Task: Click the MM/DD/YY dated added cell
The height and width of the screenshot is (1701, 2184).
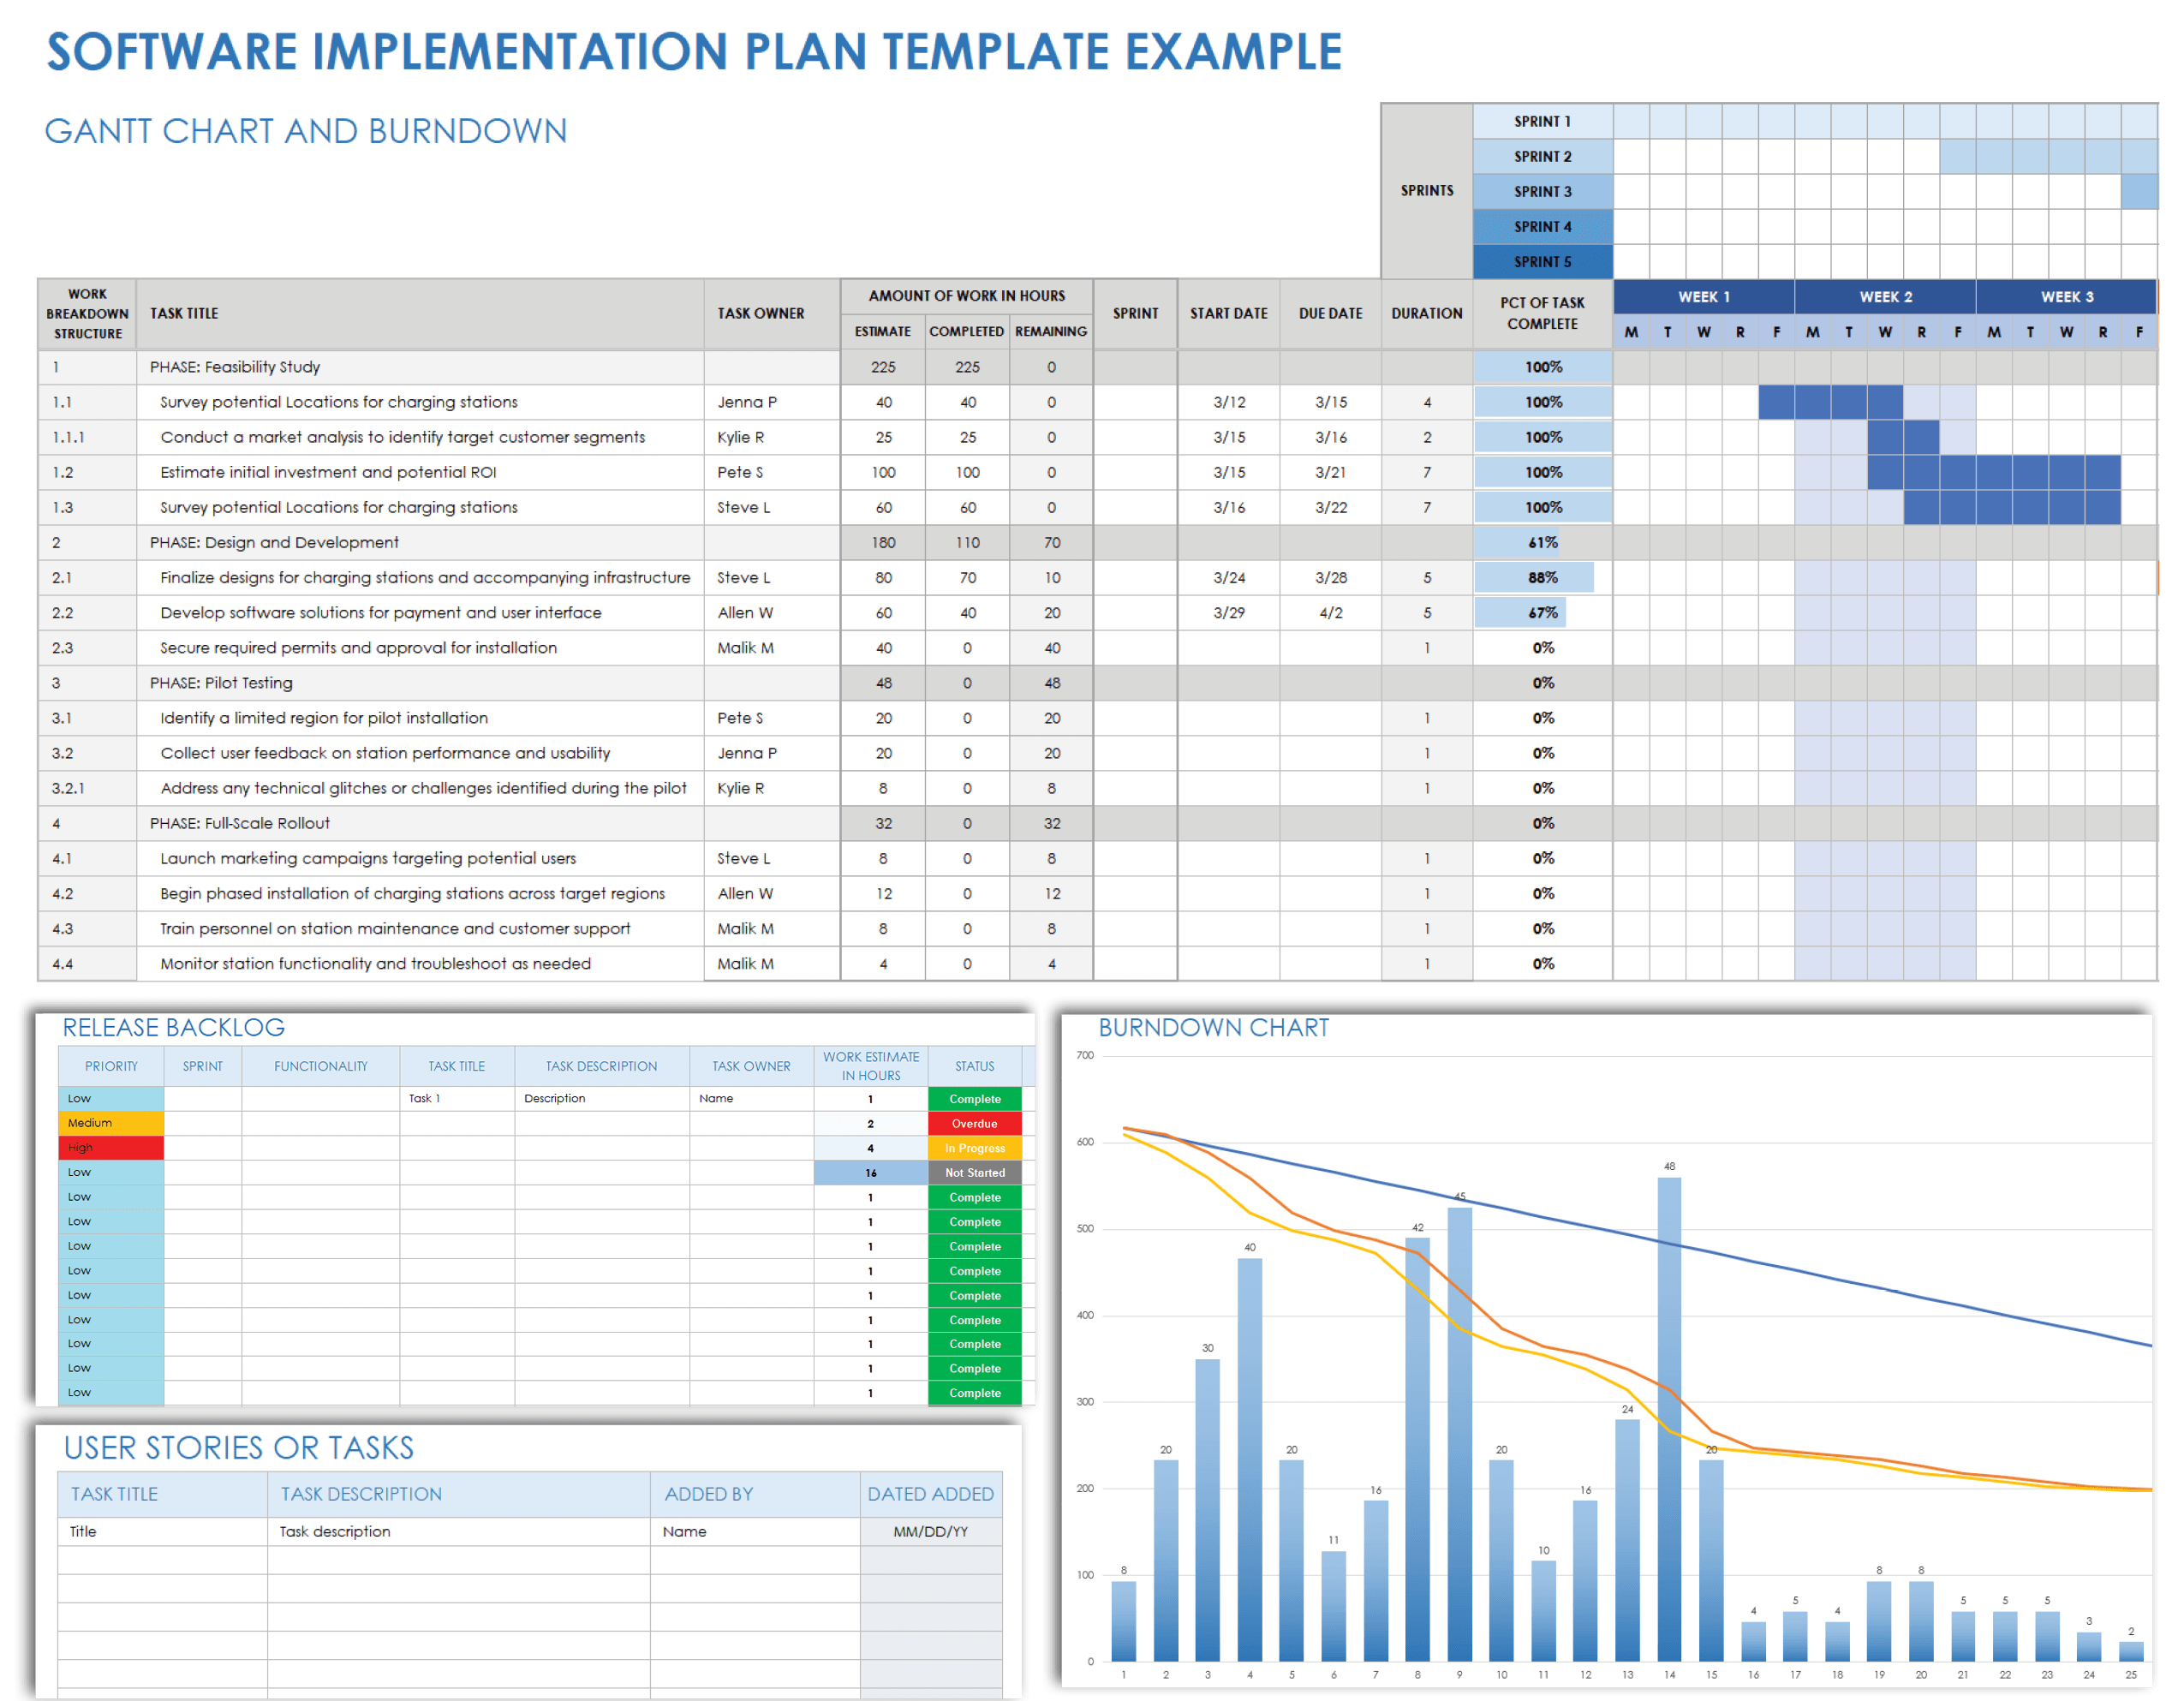Action: (x=931, y=1531)
